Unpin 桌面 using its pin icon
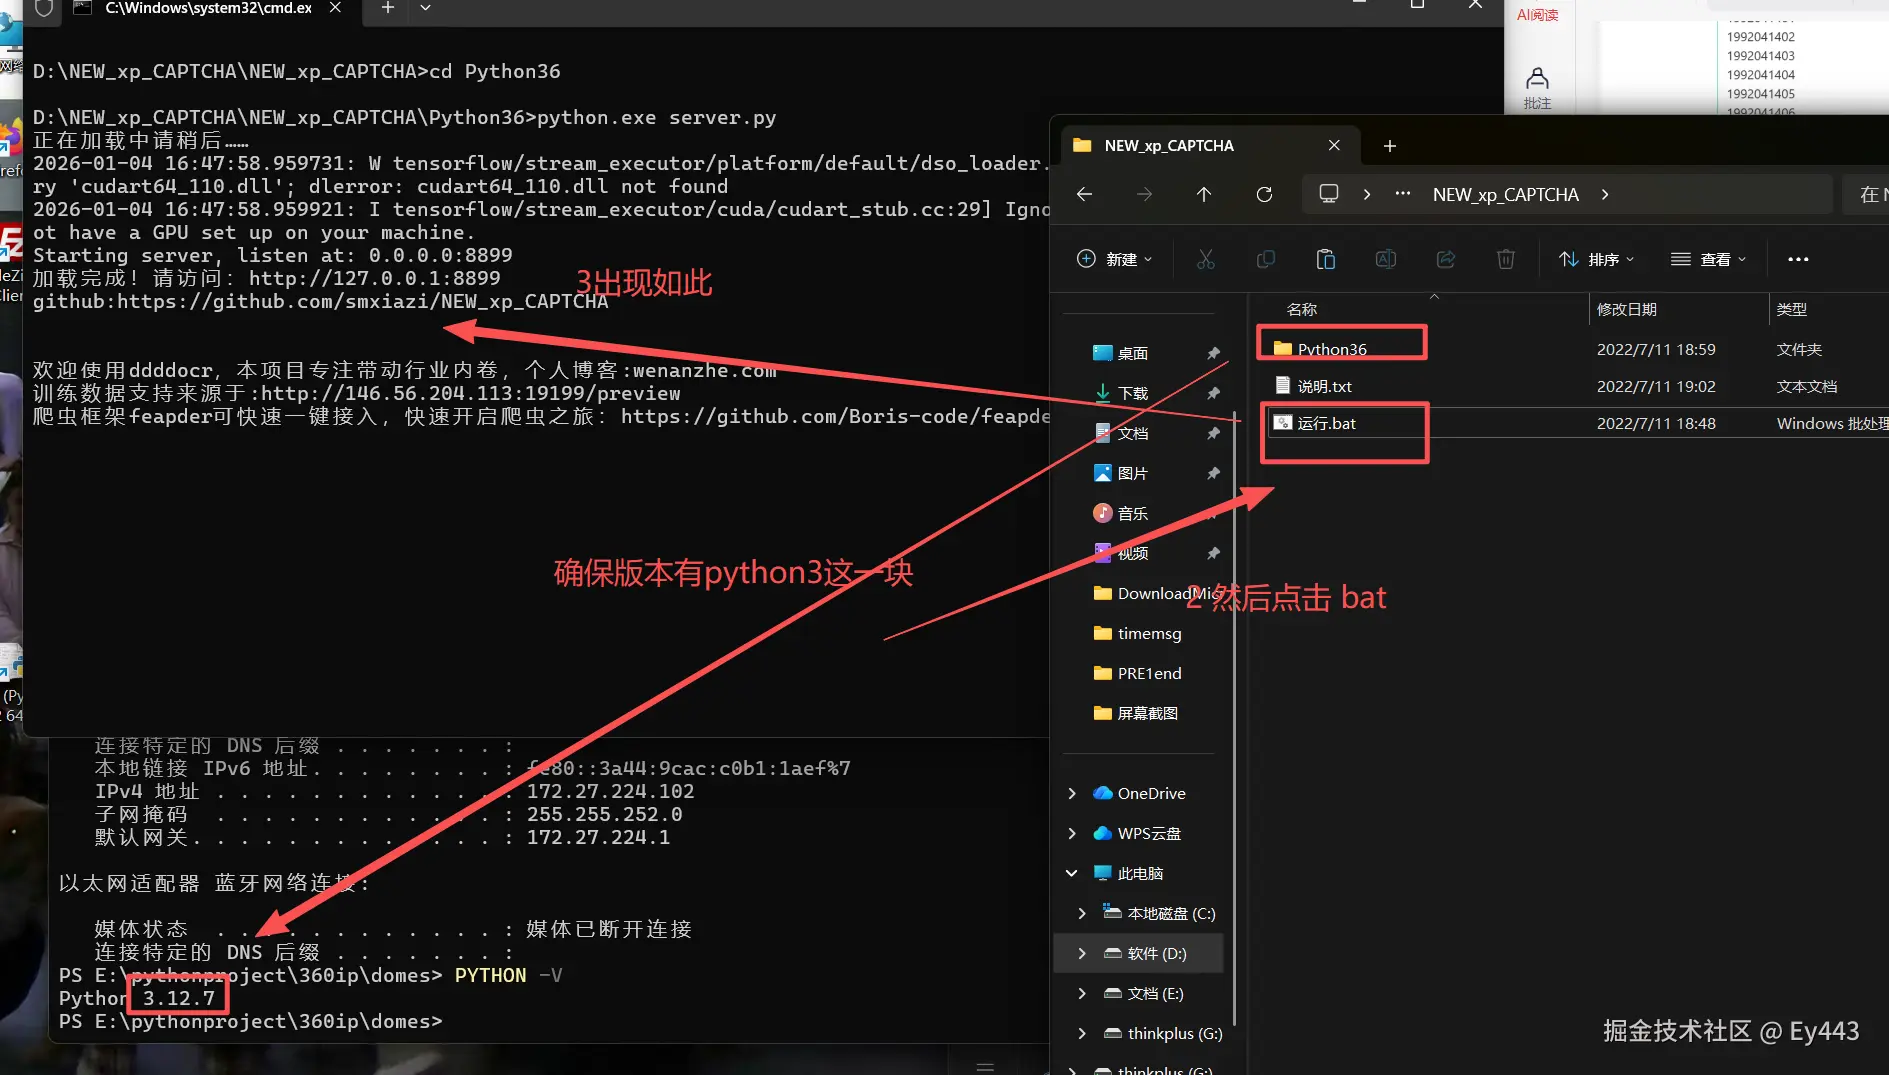1889x1075 pixels. pyautogui.click(x=1213, y=353)
